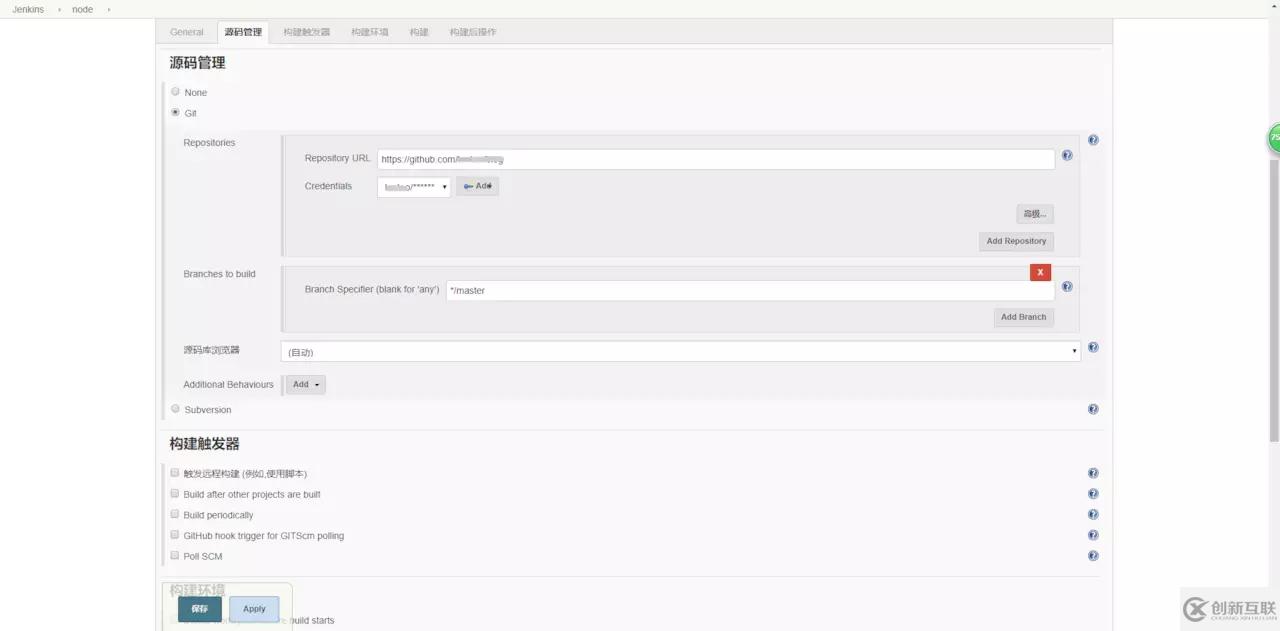Click the Apply button
Viewport: 1280px width, 631px height.
pyautogui.click(x=254, y=609)
